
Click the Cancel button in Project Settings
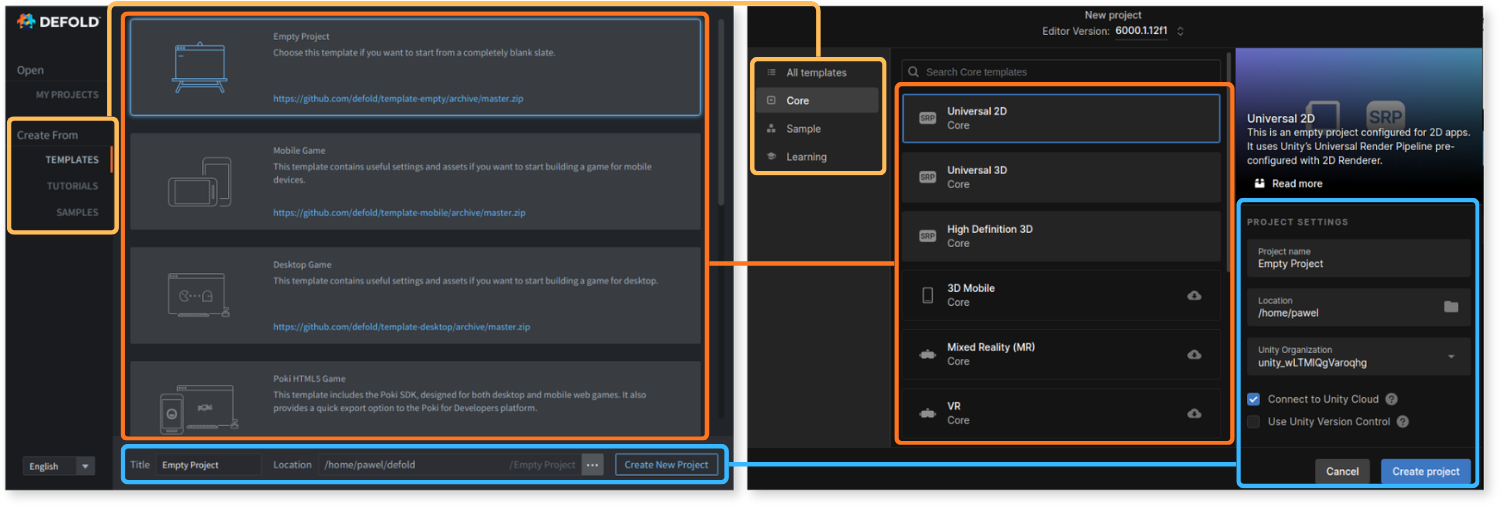click(1342, 472)
